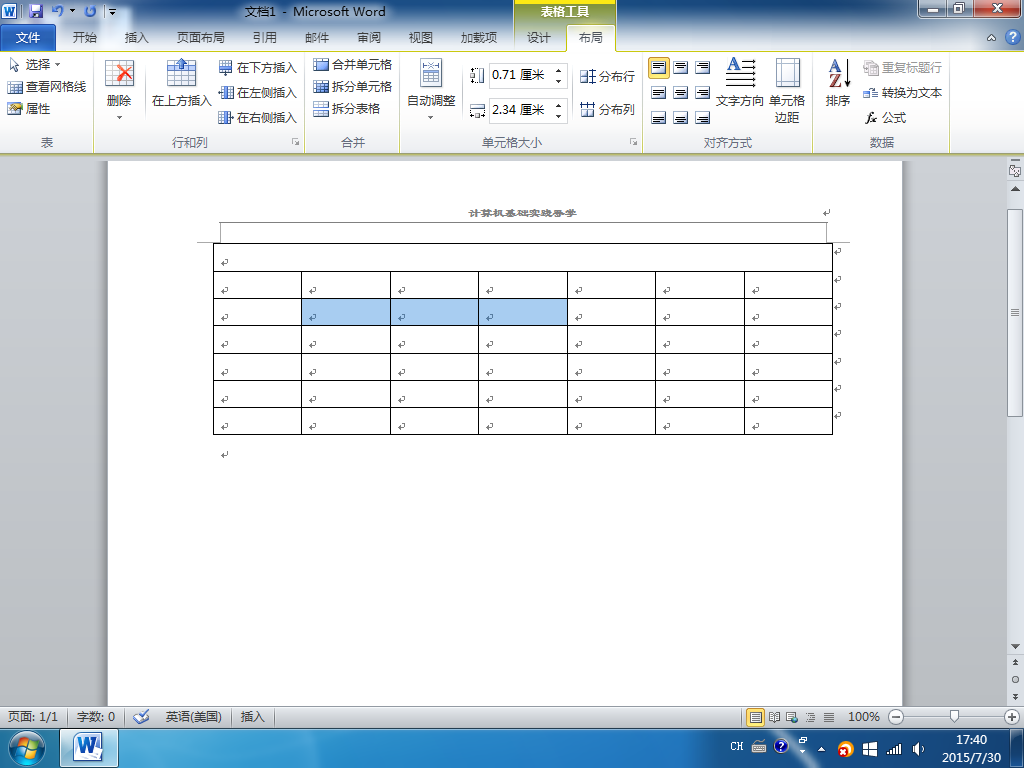Switch to table Design tab

(539, 37)
